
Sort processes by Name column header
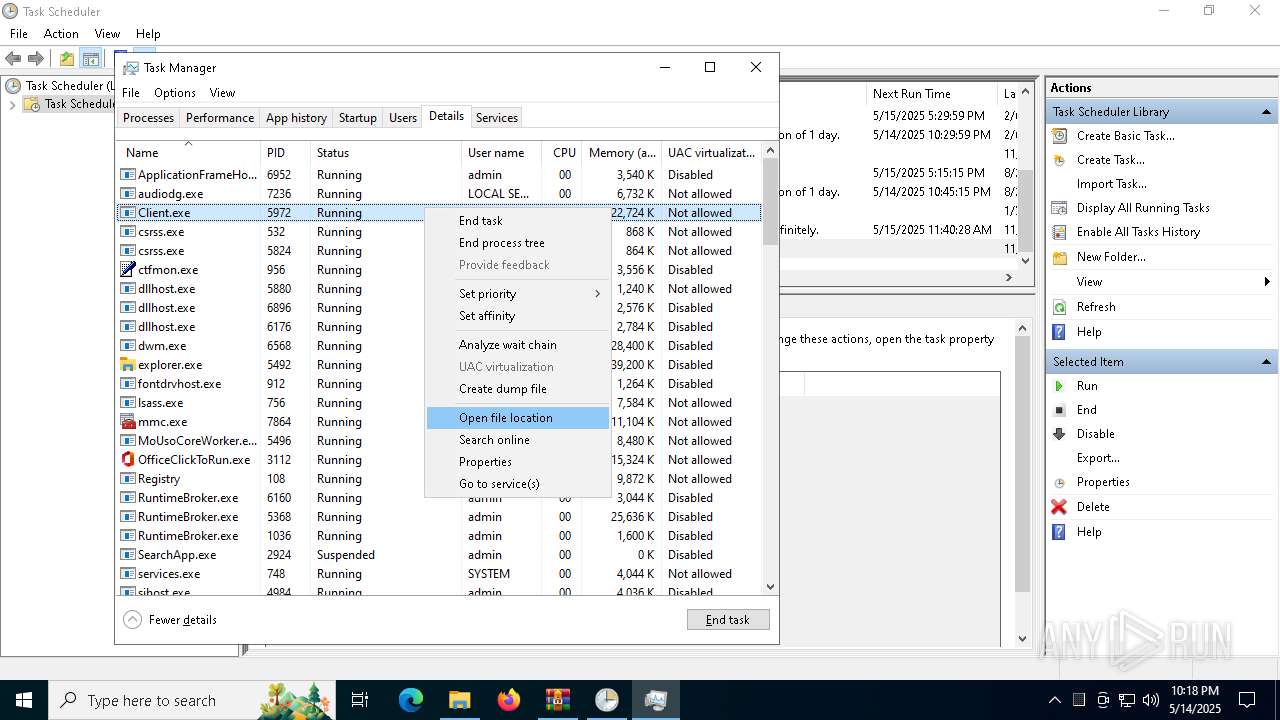pyautogui.click(x=188, y=153)
